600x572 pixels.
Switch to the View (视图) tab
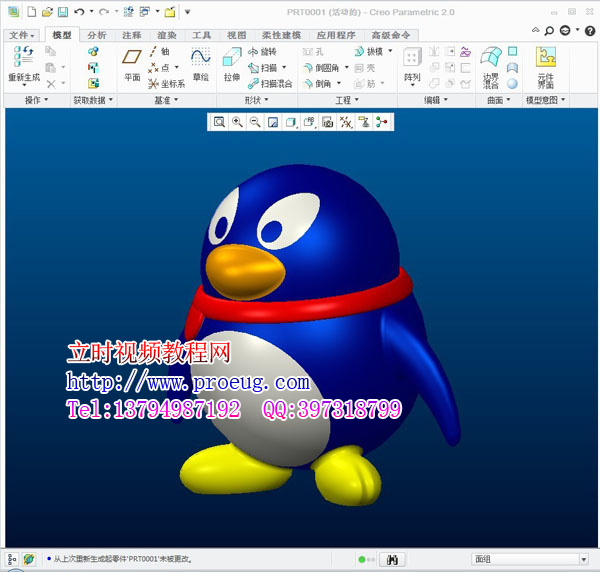236,35
